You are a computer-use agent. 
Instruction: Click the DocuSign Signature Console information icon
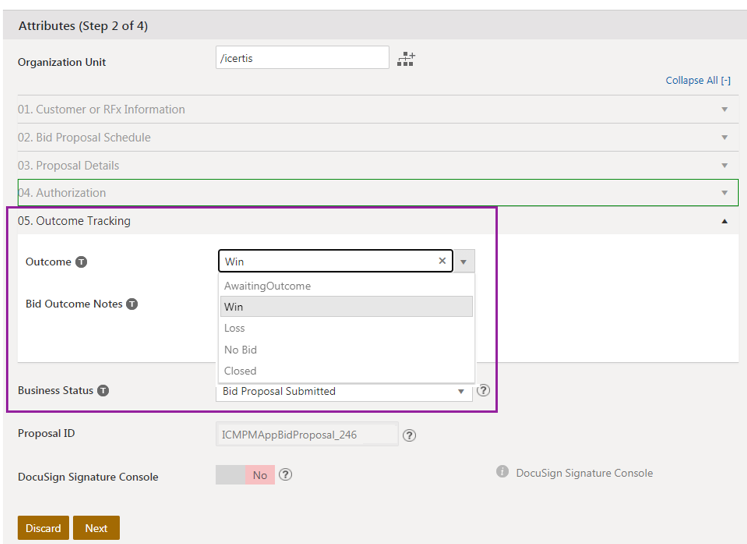502,472
